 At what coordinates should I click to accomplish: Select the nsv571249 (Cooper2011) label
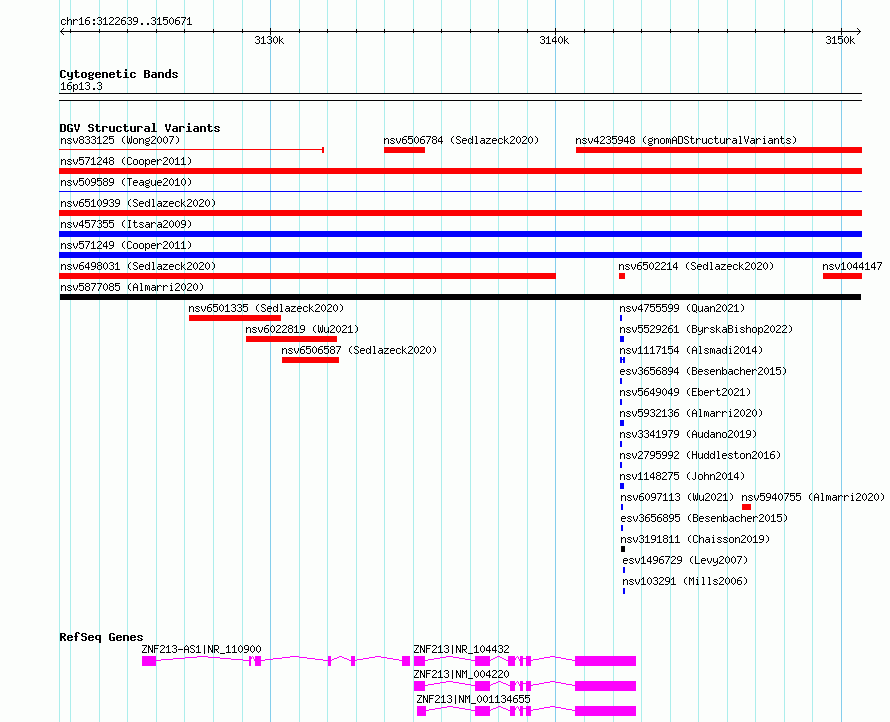[x=126, y=245]
